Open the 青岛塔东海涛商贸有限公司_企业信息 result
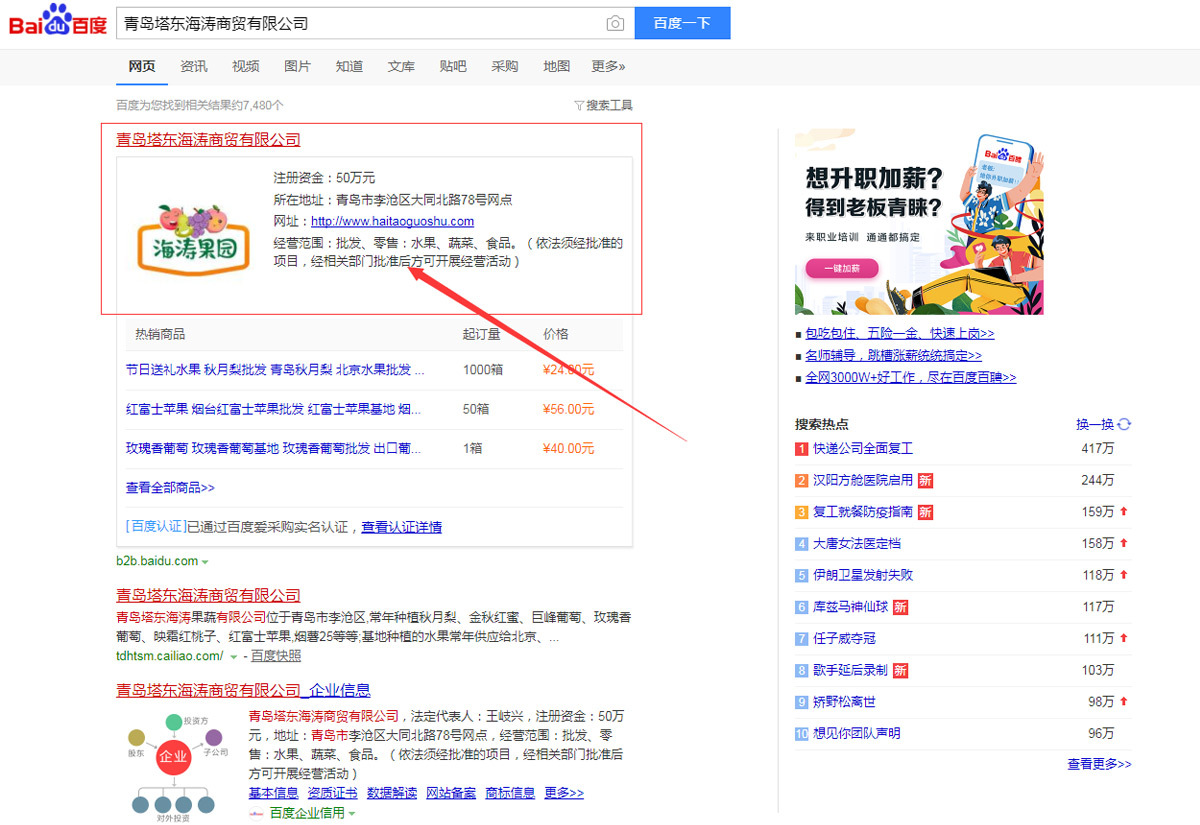Viewport: 1200px width, 825px height. pos(243,690)
